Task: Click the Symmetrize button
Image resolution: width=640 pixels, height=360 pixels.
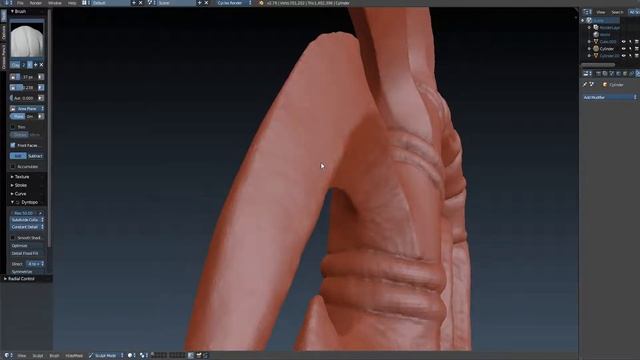Action: click(x=27, y=272)
